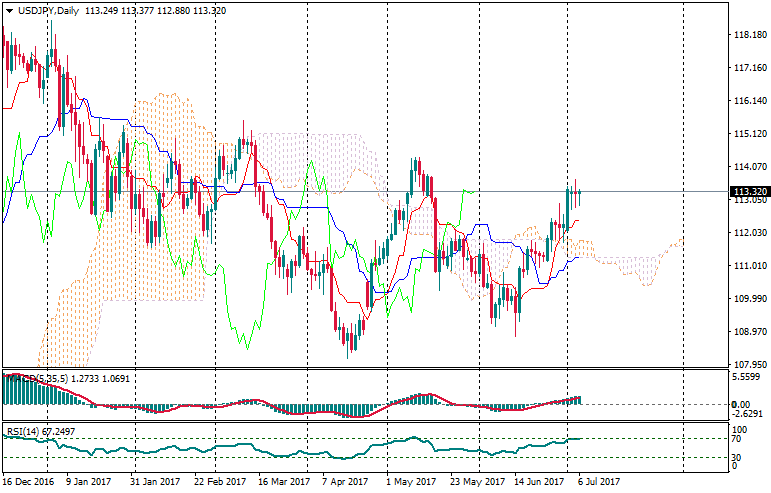This screenshot has height=493, width=771.
Task: Click the 107.950 price at axis bottom
Action: 749,365
